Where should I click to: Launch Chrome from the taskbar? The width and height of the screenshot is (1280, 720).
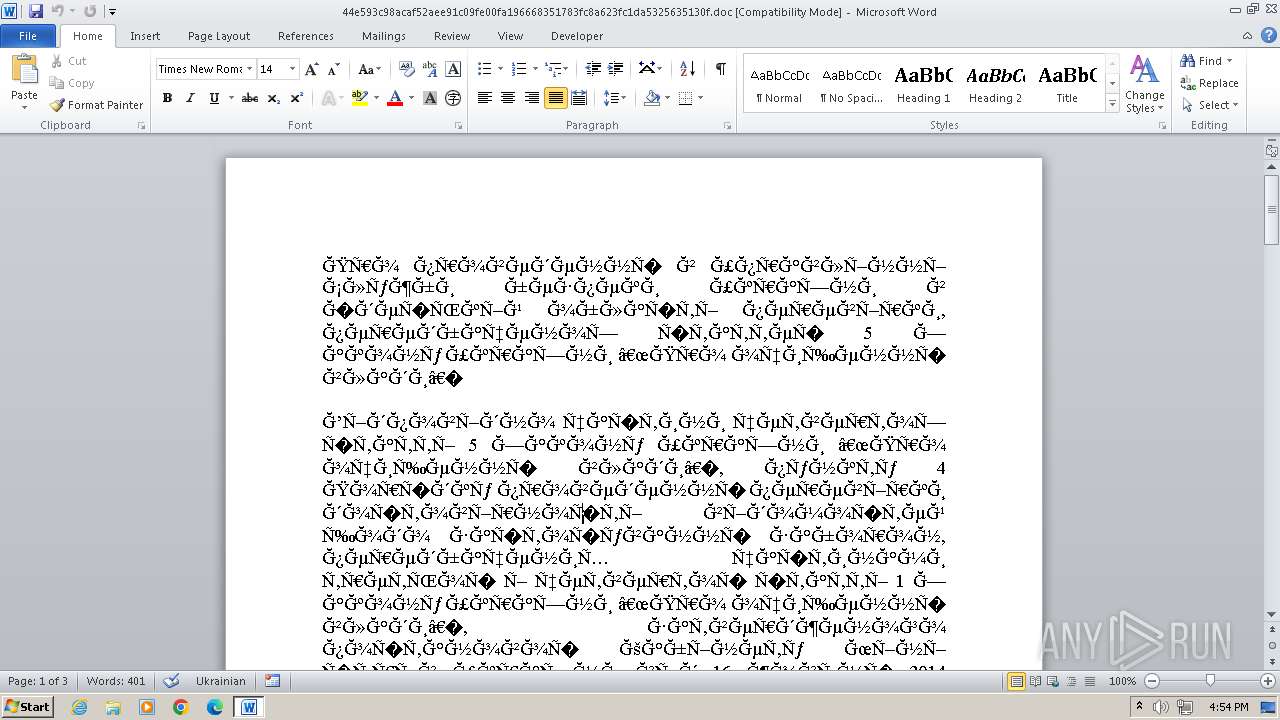[x=180, y=707]
